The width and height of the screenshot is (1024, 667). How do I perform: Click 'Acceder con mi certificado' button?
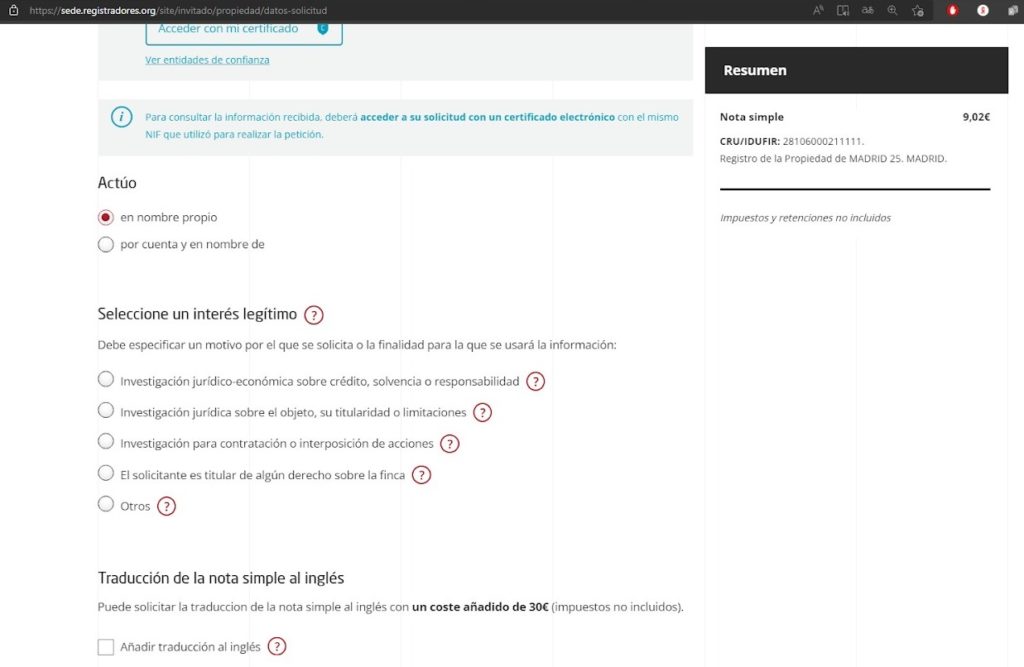click(x=243, y=29)
